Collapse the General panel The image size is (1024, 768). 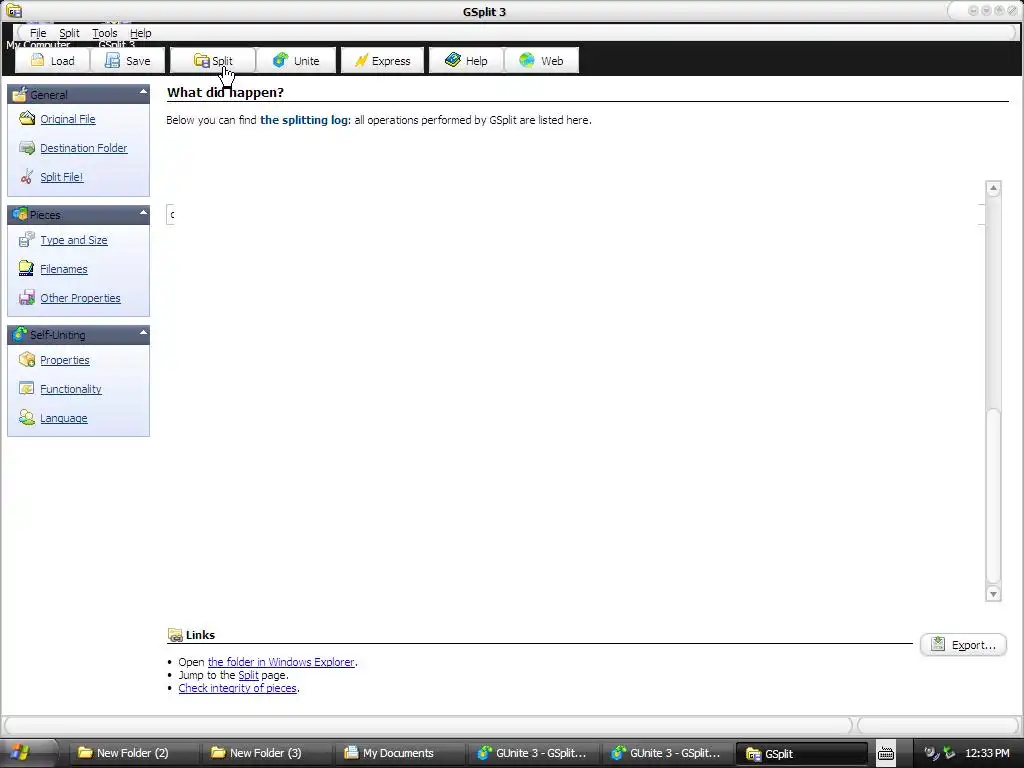coord(143,92)
